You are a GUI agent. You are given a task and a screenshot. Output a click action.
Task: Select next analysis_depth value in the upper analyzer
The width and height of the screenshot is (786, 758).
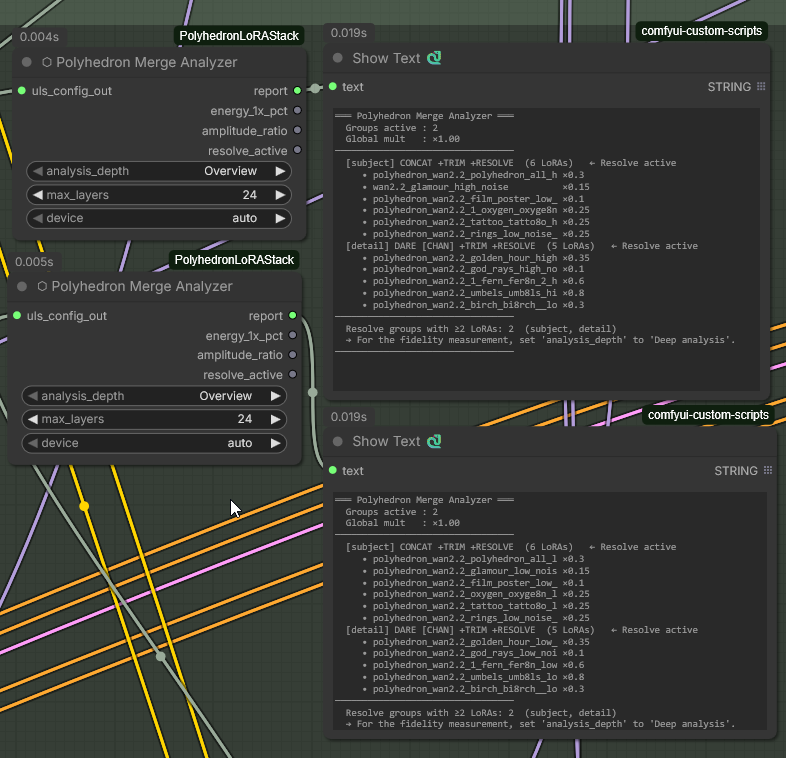[280, 171]
